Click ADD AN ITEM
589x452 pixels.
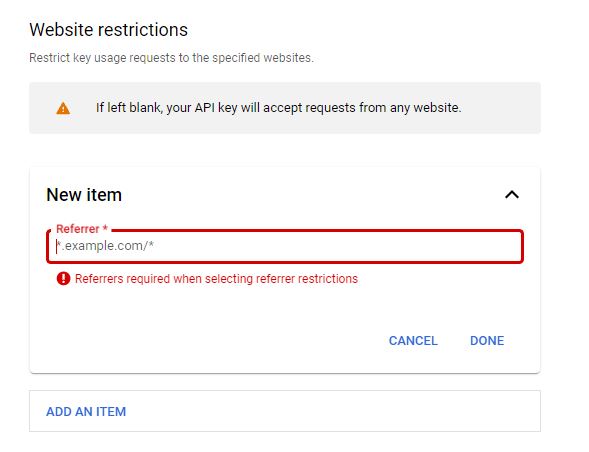click(86, 412)
